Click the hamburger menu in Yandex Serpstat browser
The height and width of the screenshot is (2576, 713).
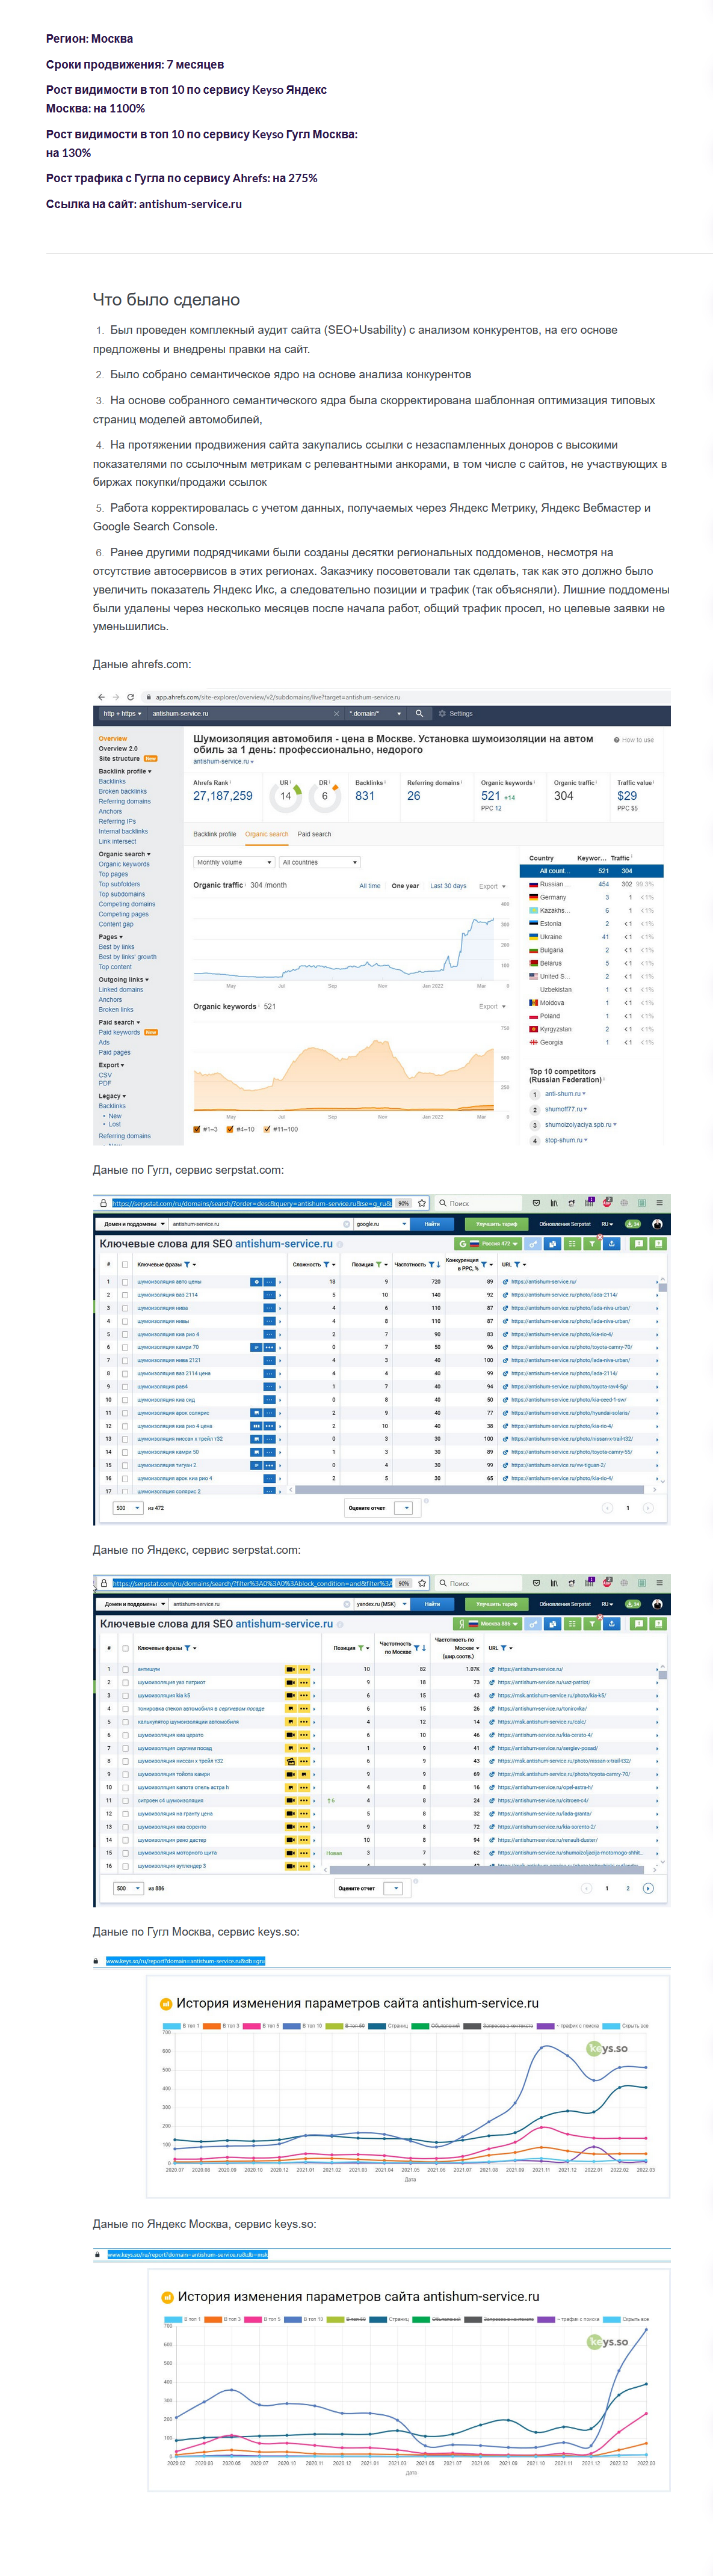[x=659, y=1583]
